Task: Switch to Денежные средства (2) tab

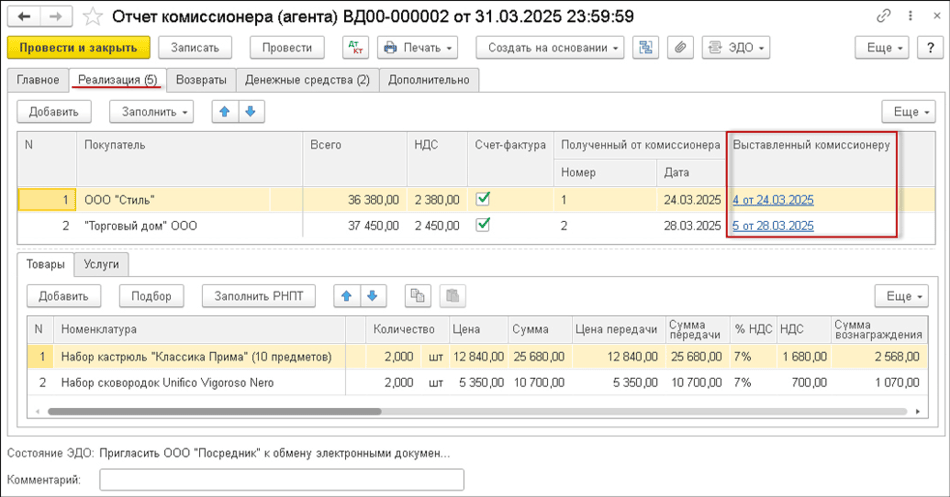Action: 306,80
